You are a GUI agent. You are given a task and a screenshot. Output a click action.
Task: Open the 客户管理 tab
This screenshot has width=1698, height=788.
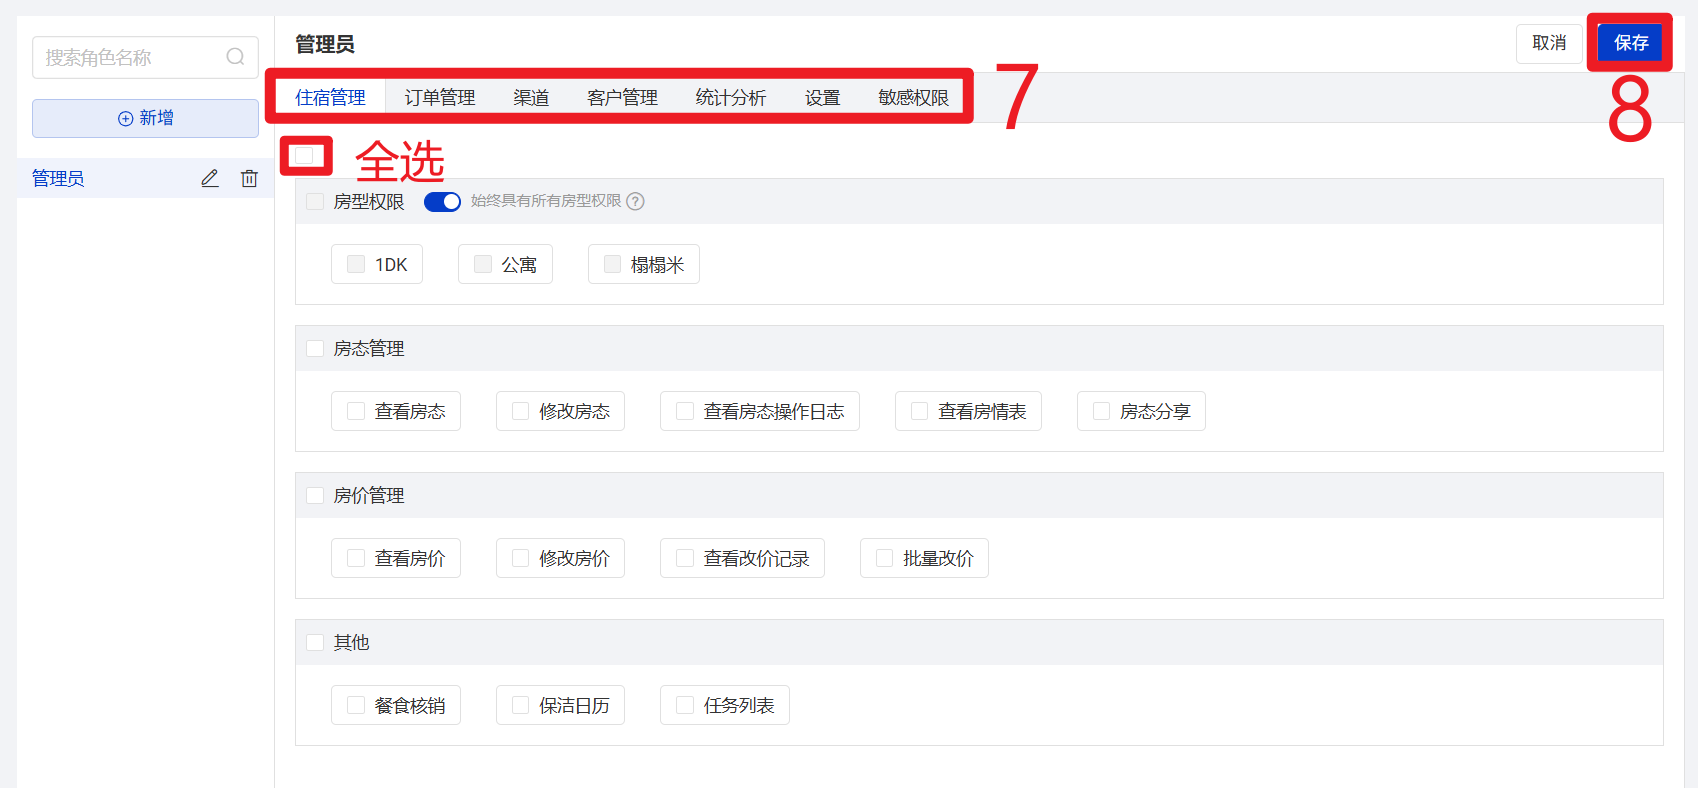click(622, 98)
